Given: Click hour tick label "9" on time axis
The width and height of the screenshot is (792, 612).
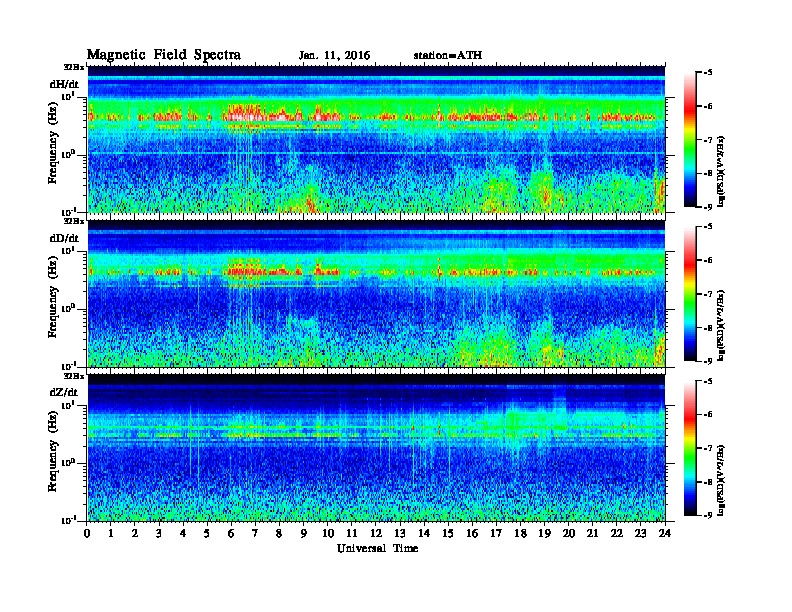Looking at the screenshot, I should (304, 534).
